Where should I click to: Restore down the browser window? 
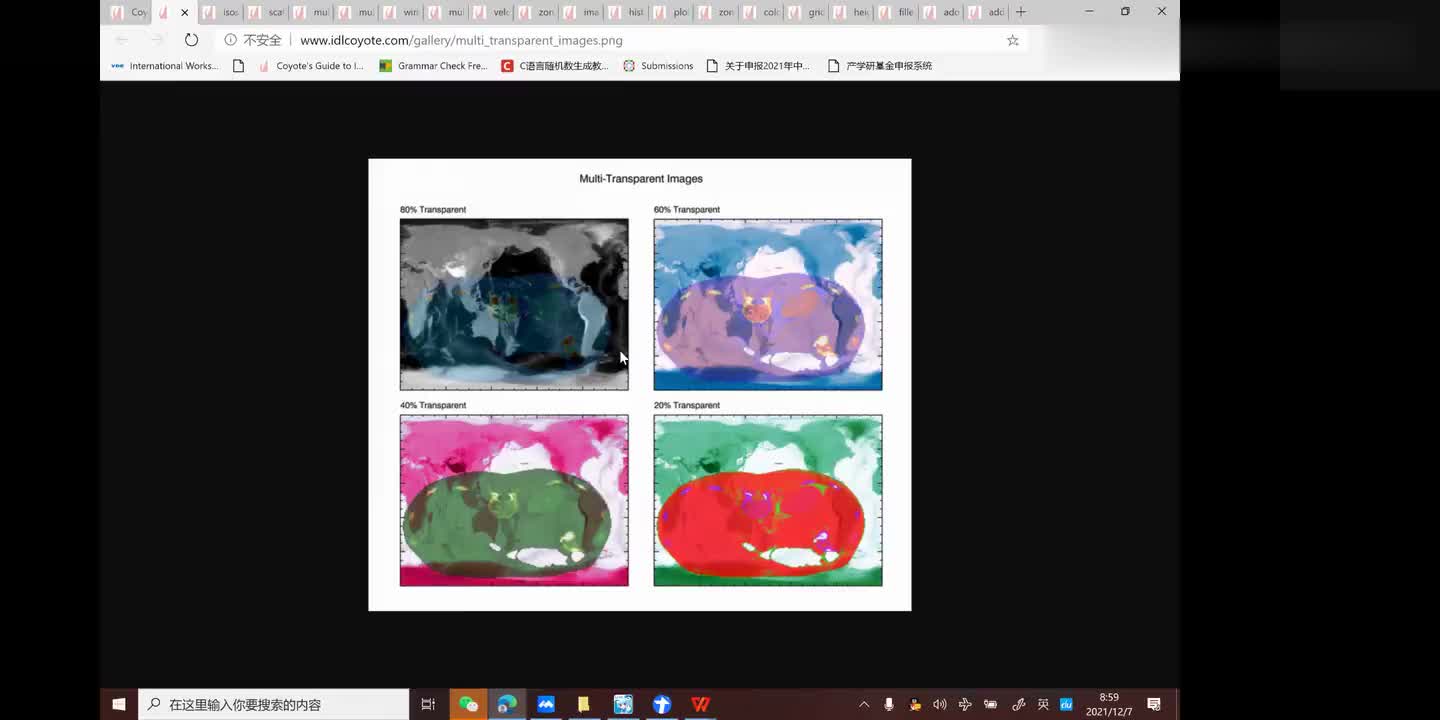click(1125, 12)
